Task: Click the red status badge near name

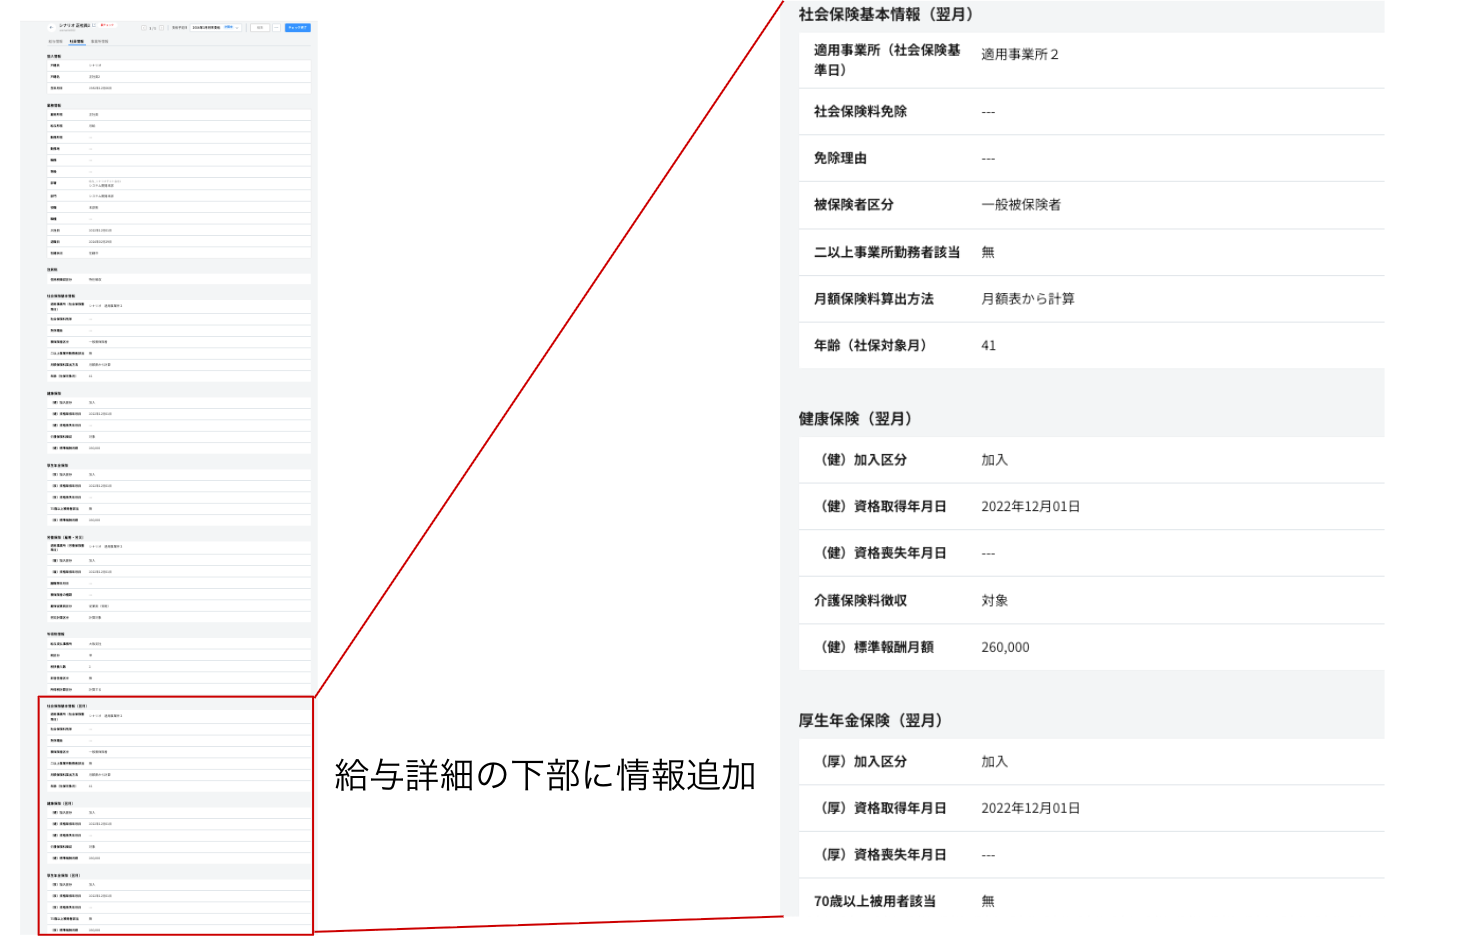Action: [107, 25]
